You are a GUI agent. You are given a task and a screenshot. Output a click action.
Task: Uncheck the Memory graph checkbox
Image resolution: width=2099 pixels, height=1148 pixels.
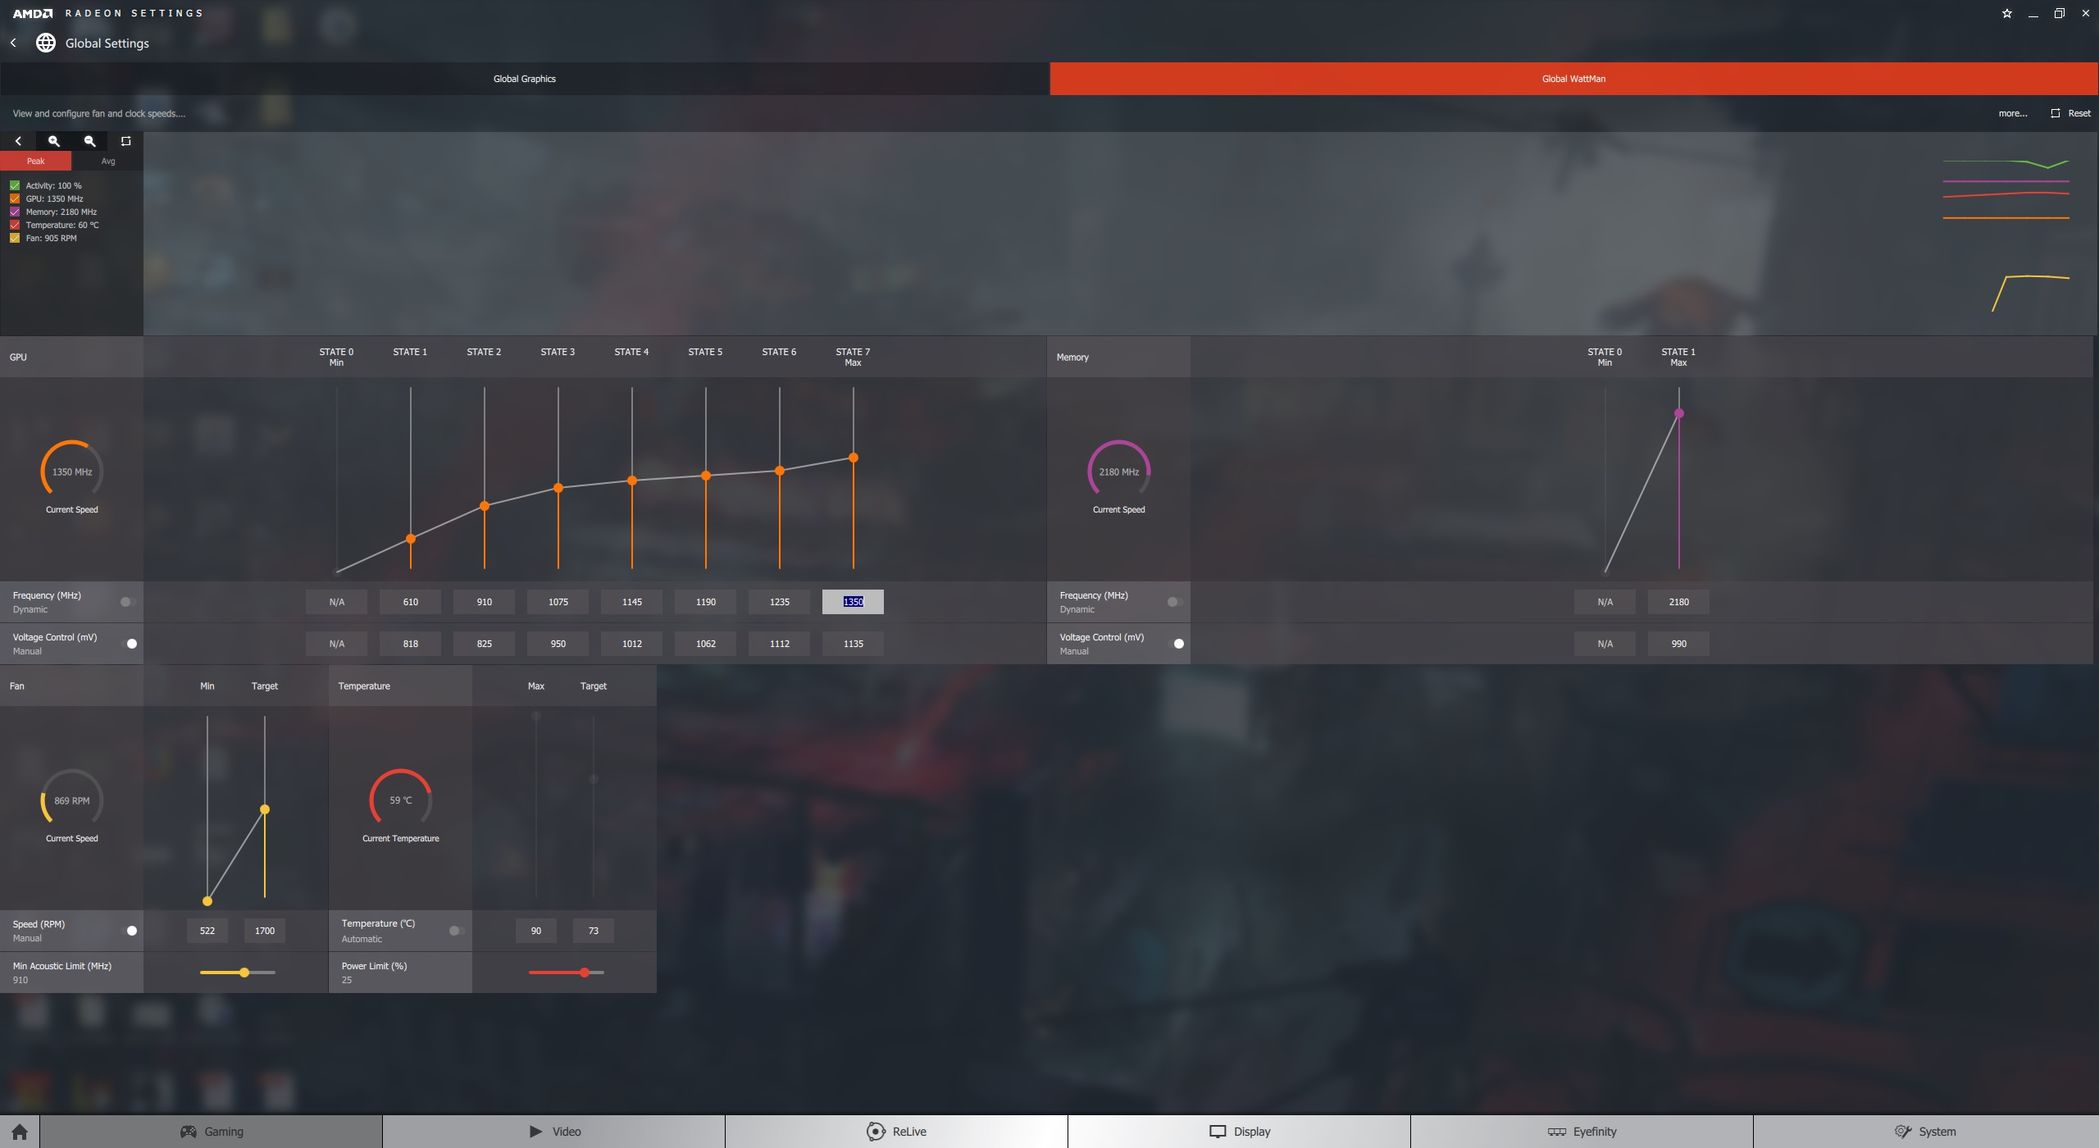click(15, 212)
